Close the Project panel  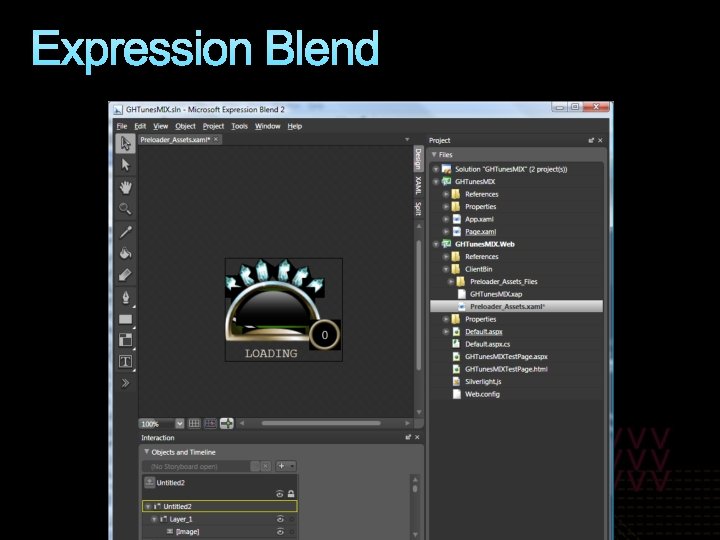tap(600, 141)
